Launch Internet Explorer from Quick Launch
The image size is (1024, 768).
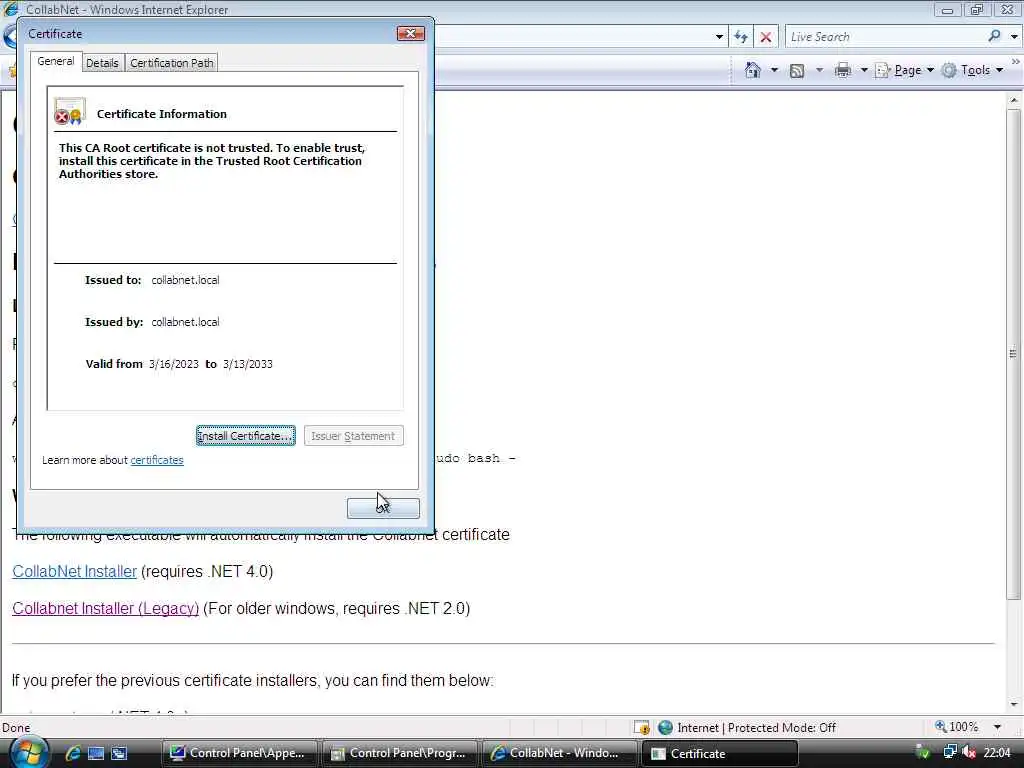[x=72, y=753]
